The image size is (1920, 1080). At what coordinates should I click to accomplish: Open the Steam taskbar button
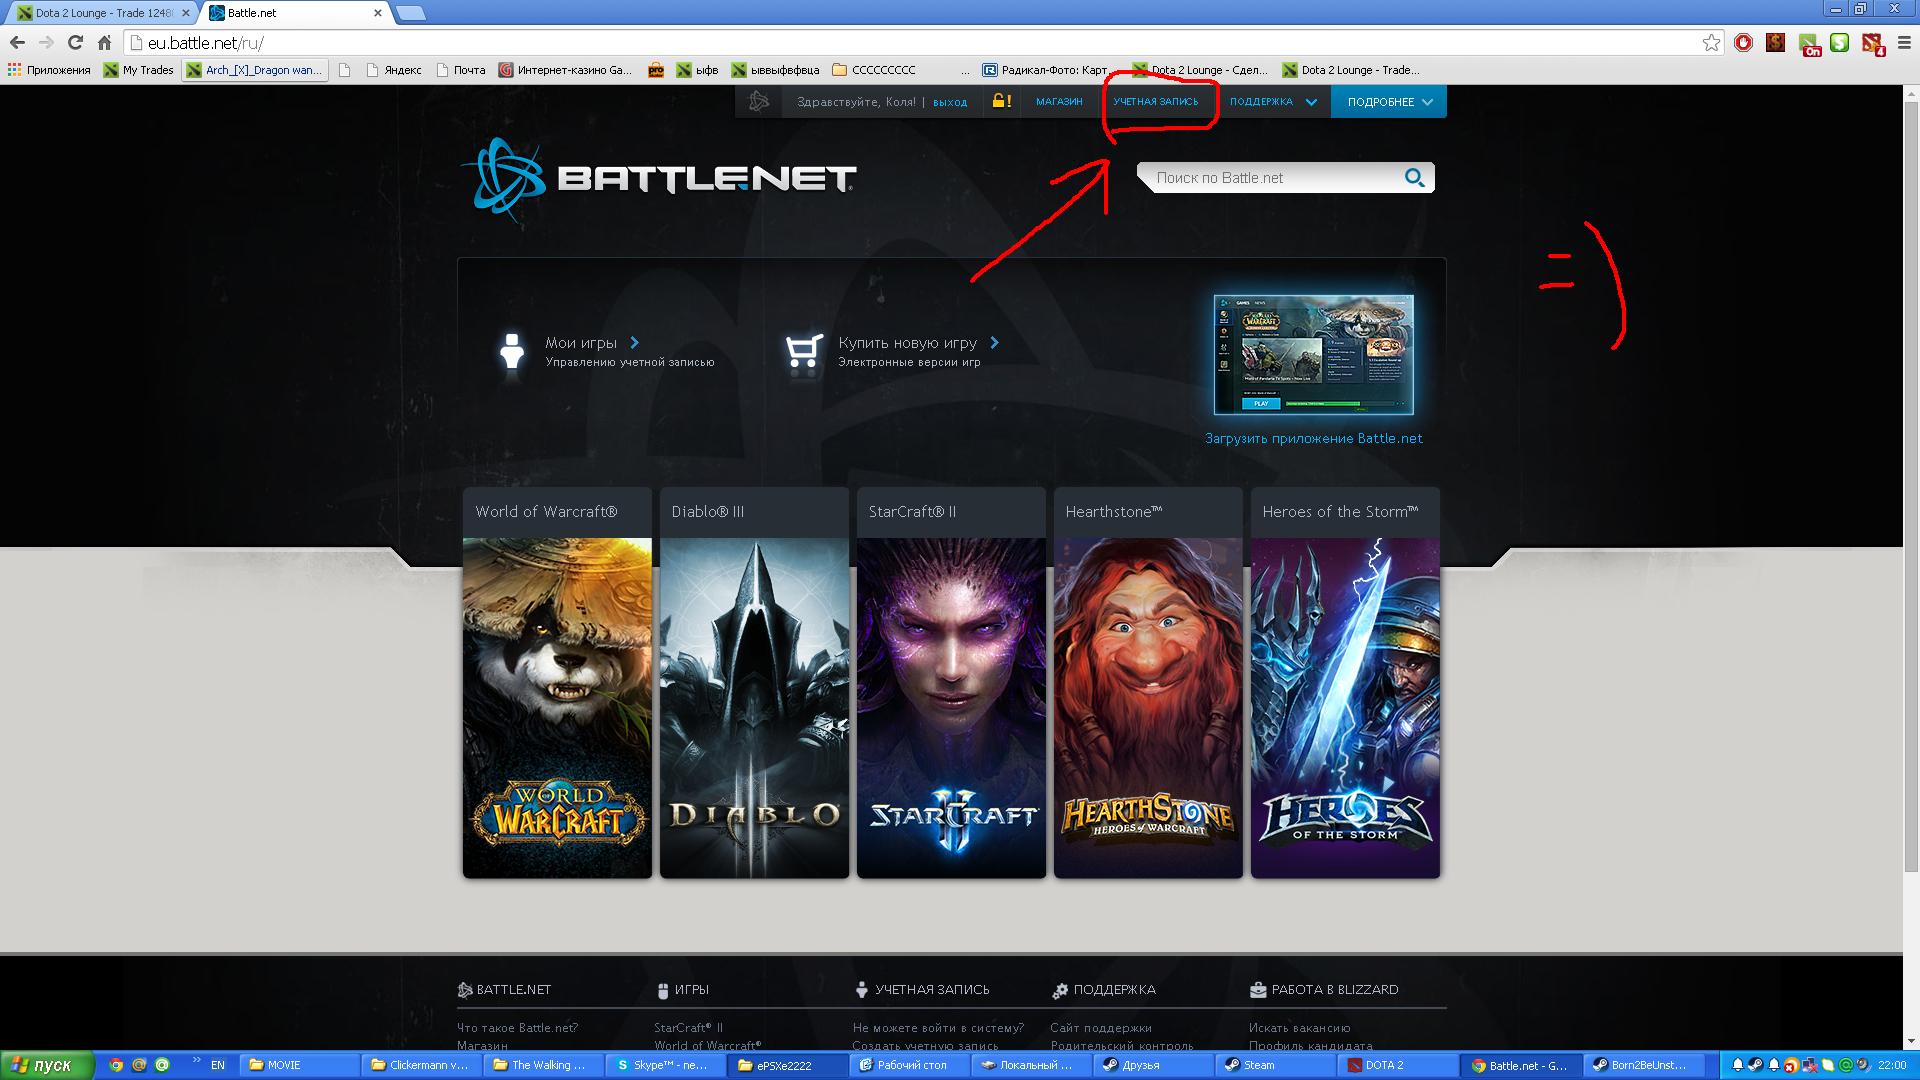tap(1277, 1065)
